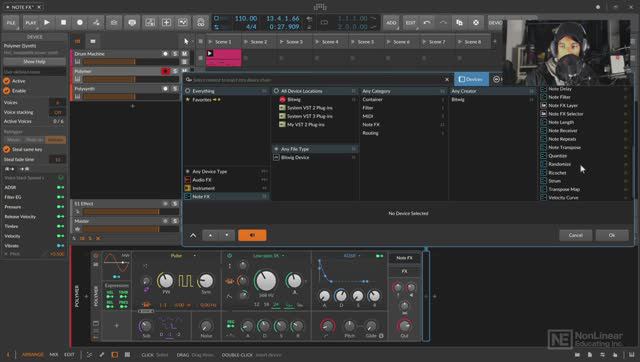Select the Devices tab in browser

(x=471, y=79)
